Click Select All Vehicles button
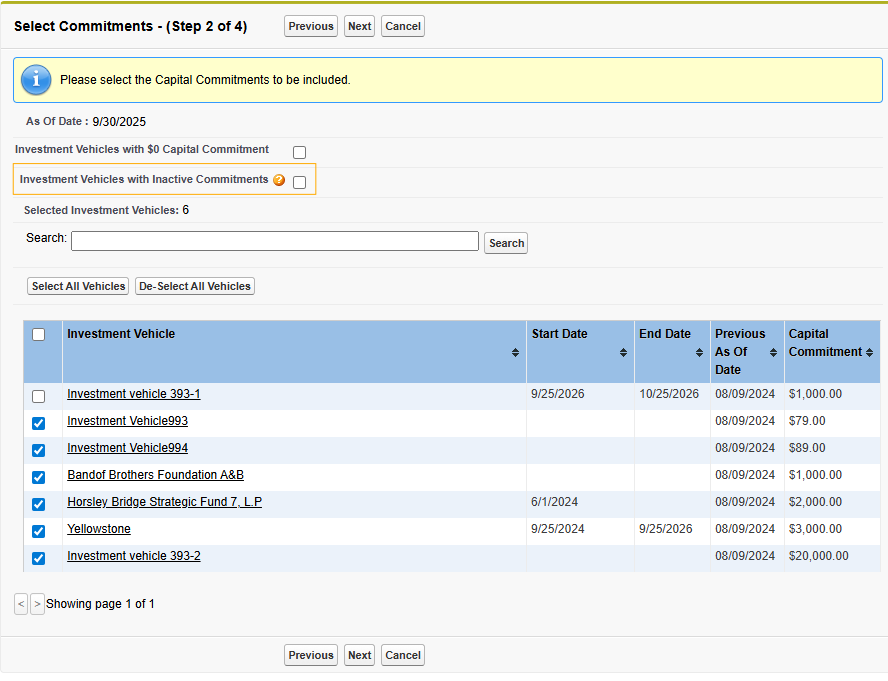Image resolution: width=888 pixels, height=681 pixels. click(x=78, y=286)
